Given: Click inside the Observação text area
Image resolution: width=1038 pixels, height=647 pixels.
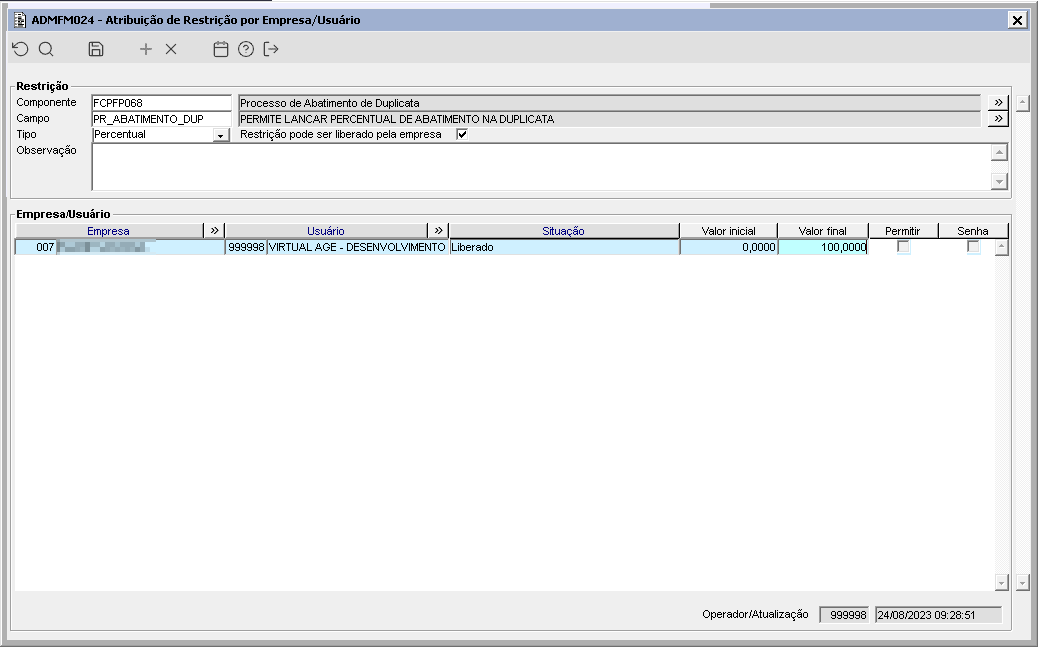Looking at the screenshot, I should tap(541, 167).
